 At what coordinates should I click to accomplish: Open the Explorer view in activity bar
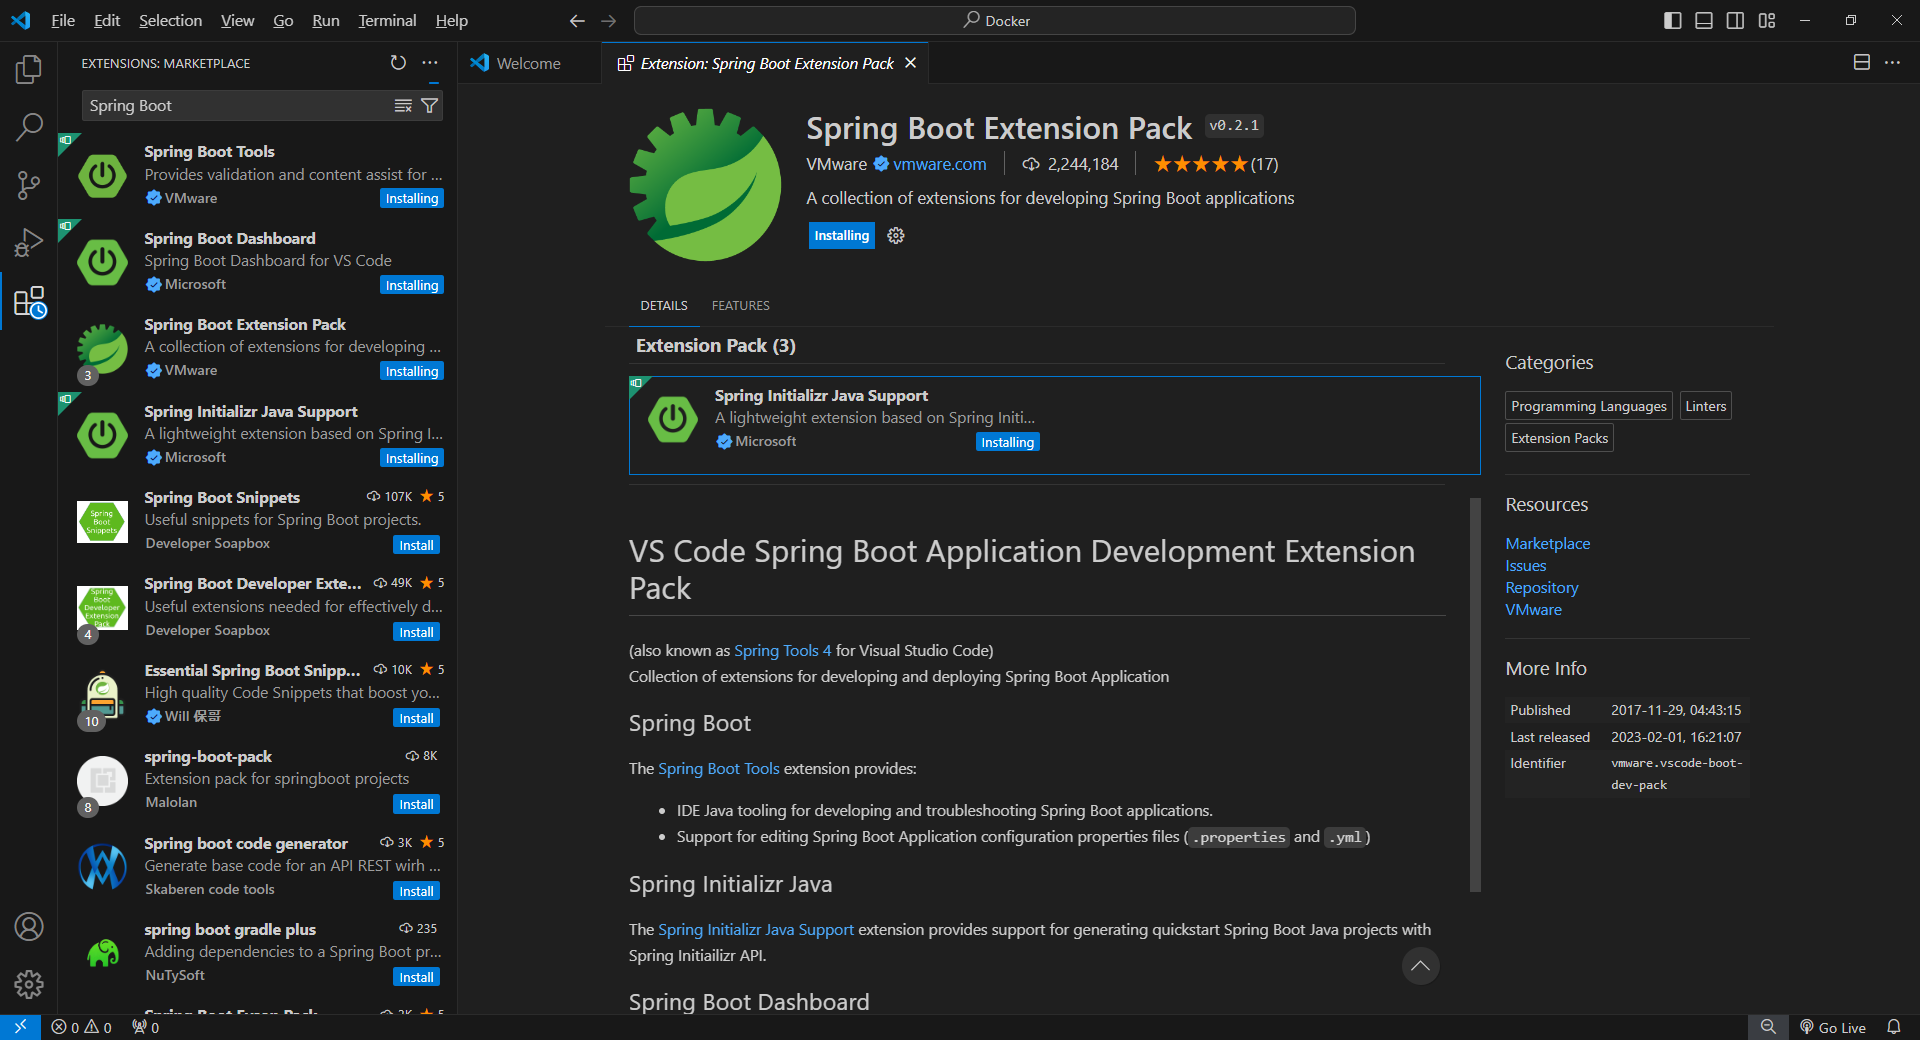(x=29, y=69)
